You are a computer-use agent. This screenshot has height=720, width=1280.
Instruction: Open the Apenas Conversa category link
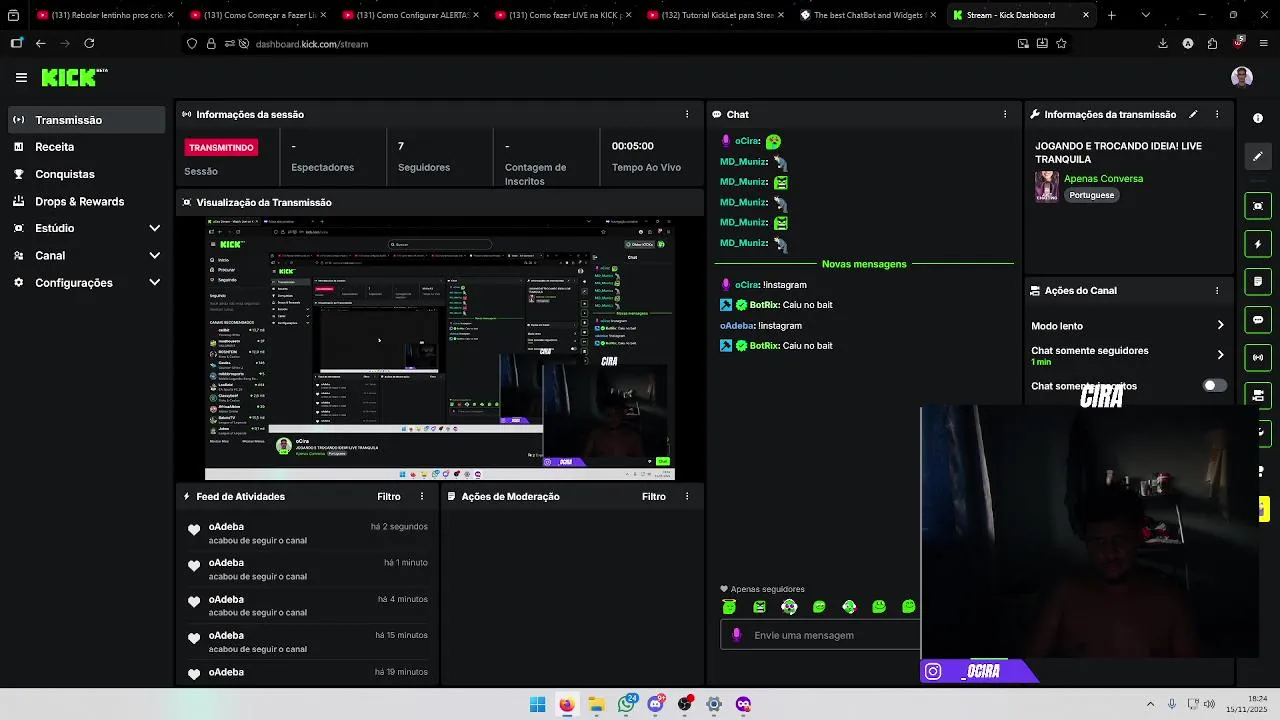[x=1103, y=178]
